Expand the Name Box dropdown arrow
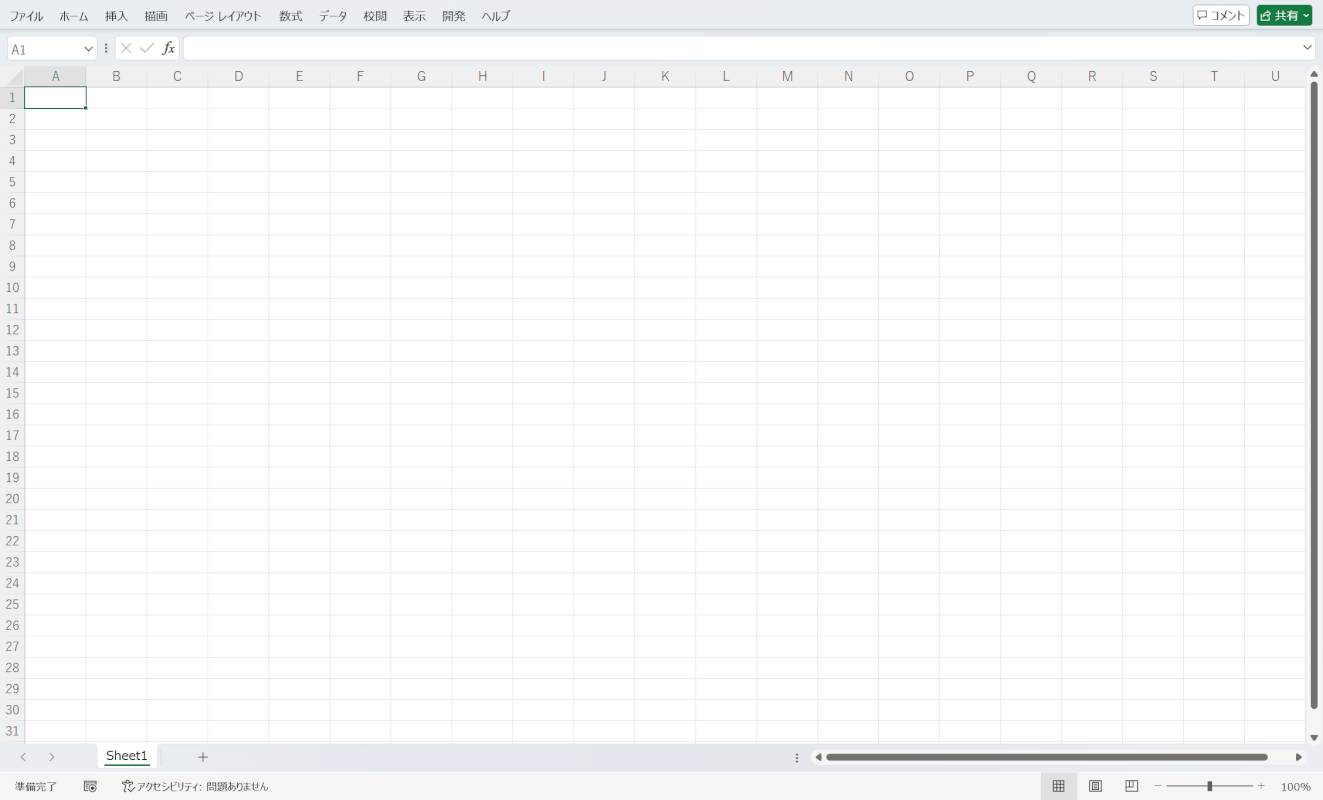The image size is (1323, 800). click(x=88, y=49)
